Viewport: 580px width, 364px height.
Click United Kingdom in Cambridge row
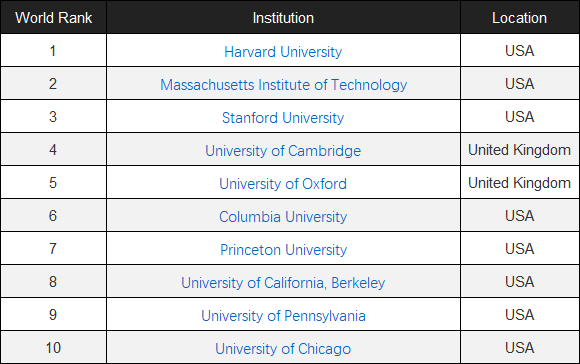(520, 150)
